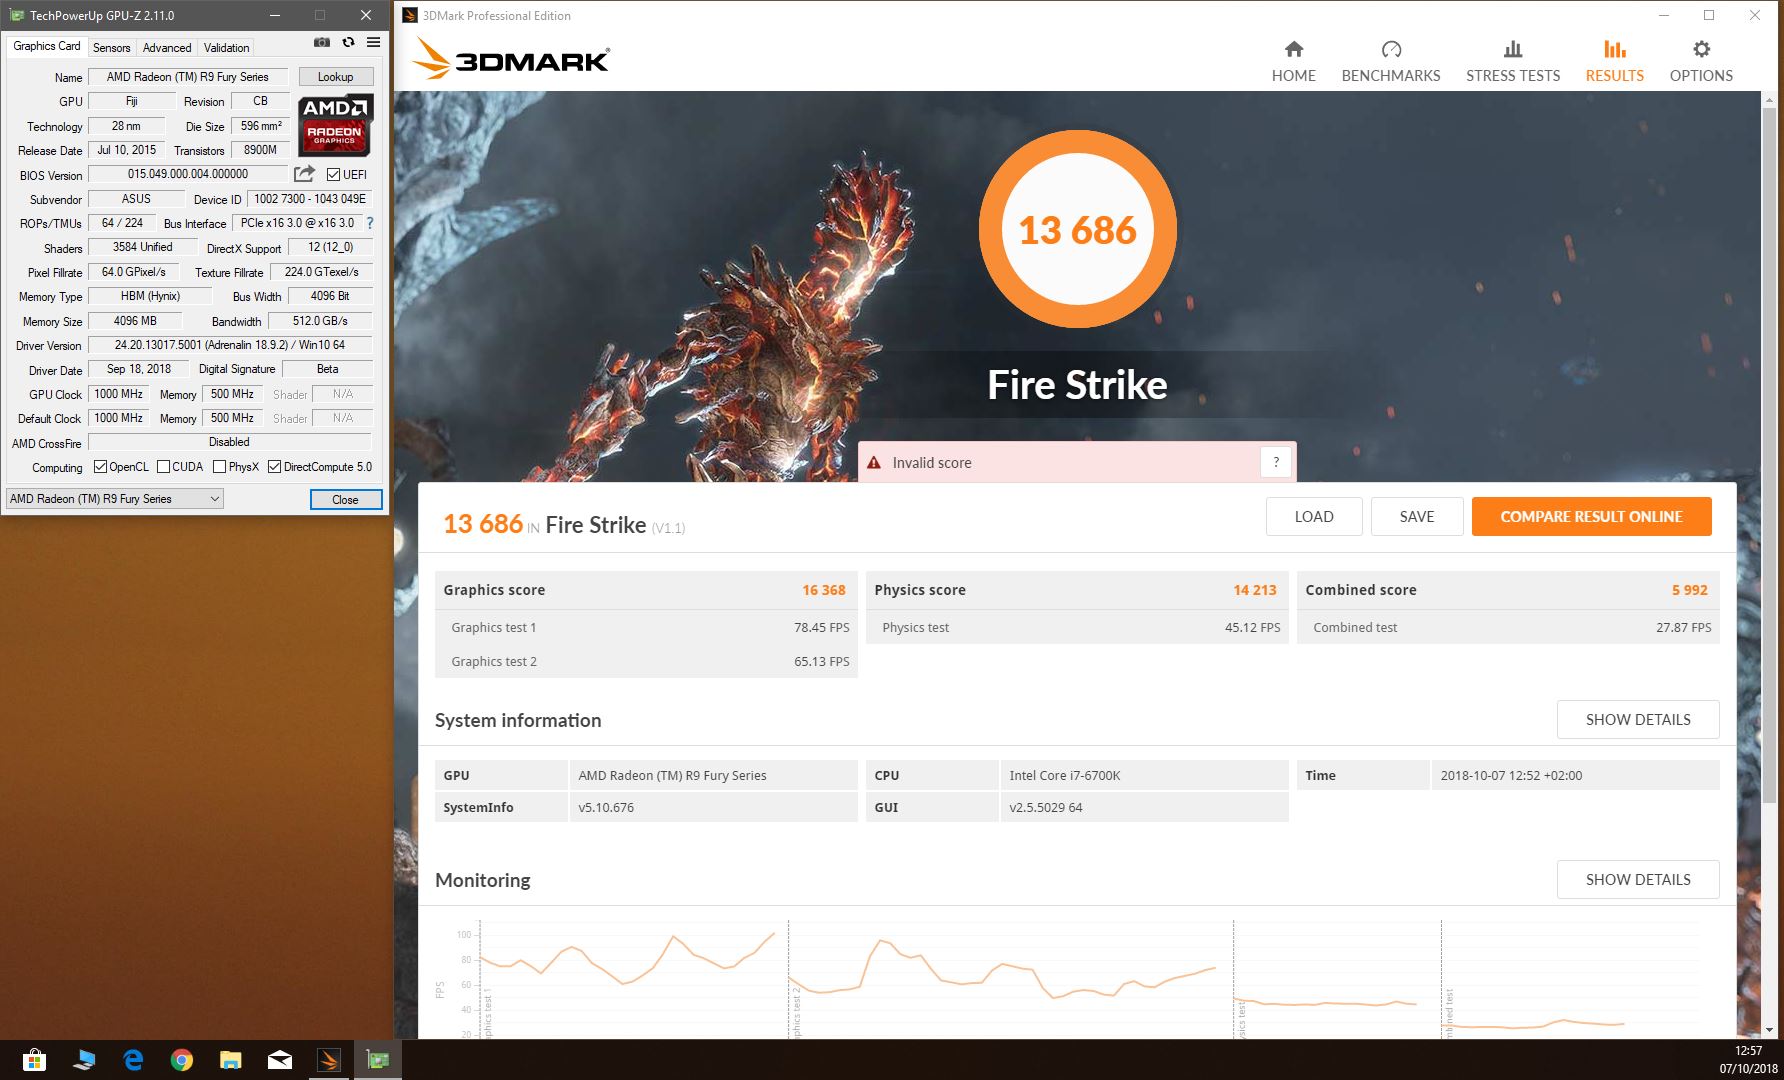
Task: Toggle OpenCL checkbox
Action: tap(100, 467)
